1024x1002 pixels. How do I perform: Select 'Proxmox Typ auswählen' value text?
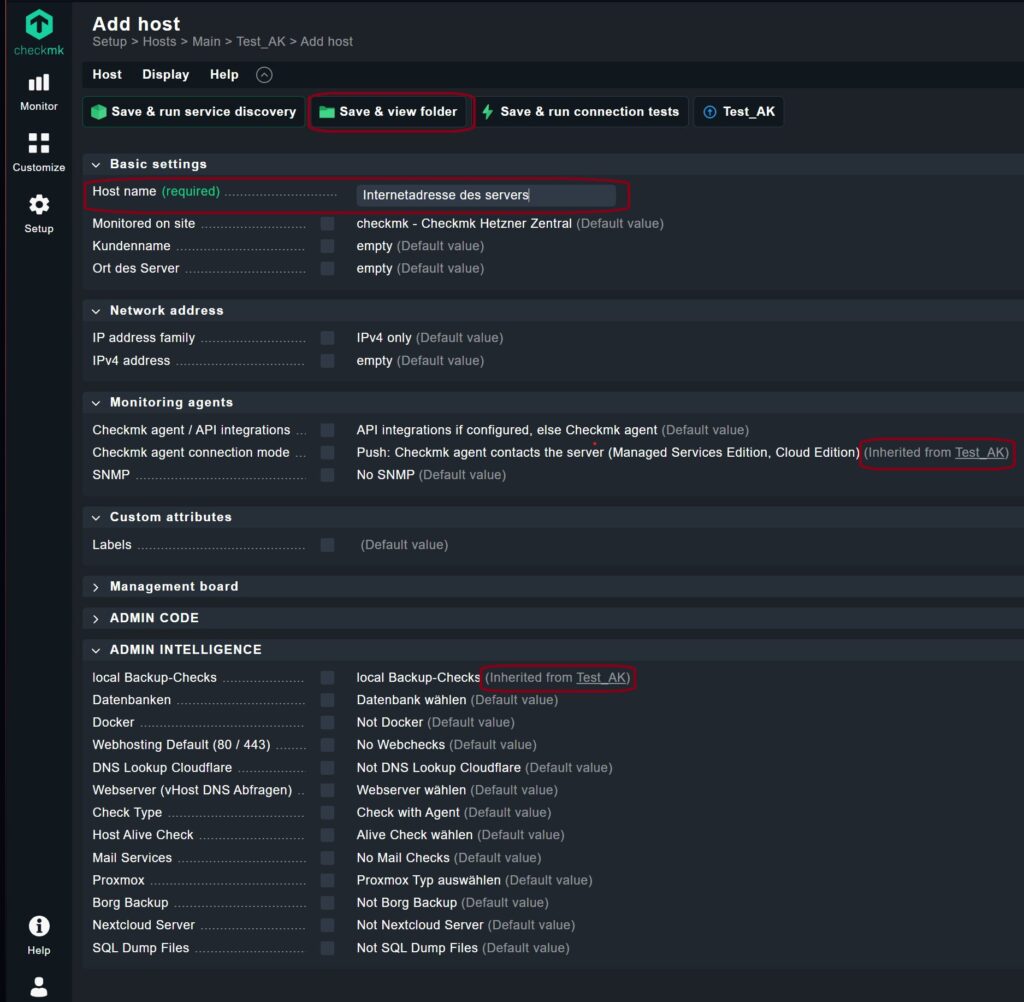(x=428, y=880)
